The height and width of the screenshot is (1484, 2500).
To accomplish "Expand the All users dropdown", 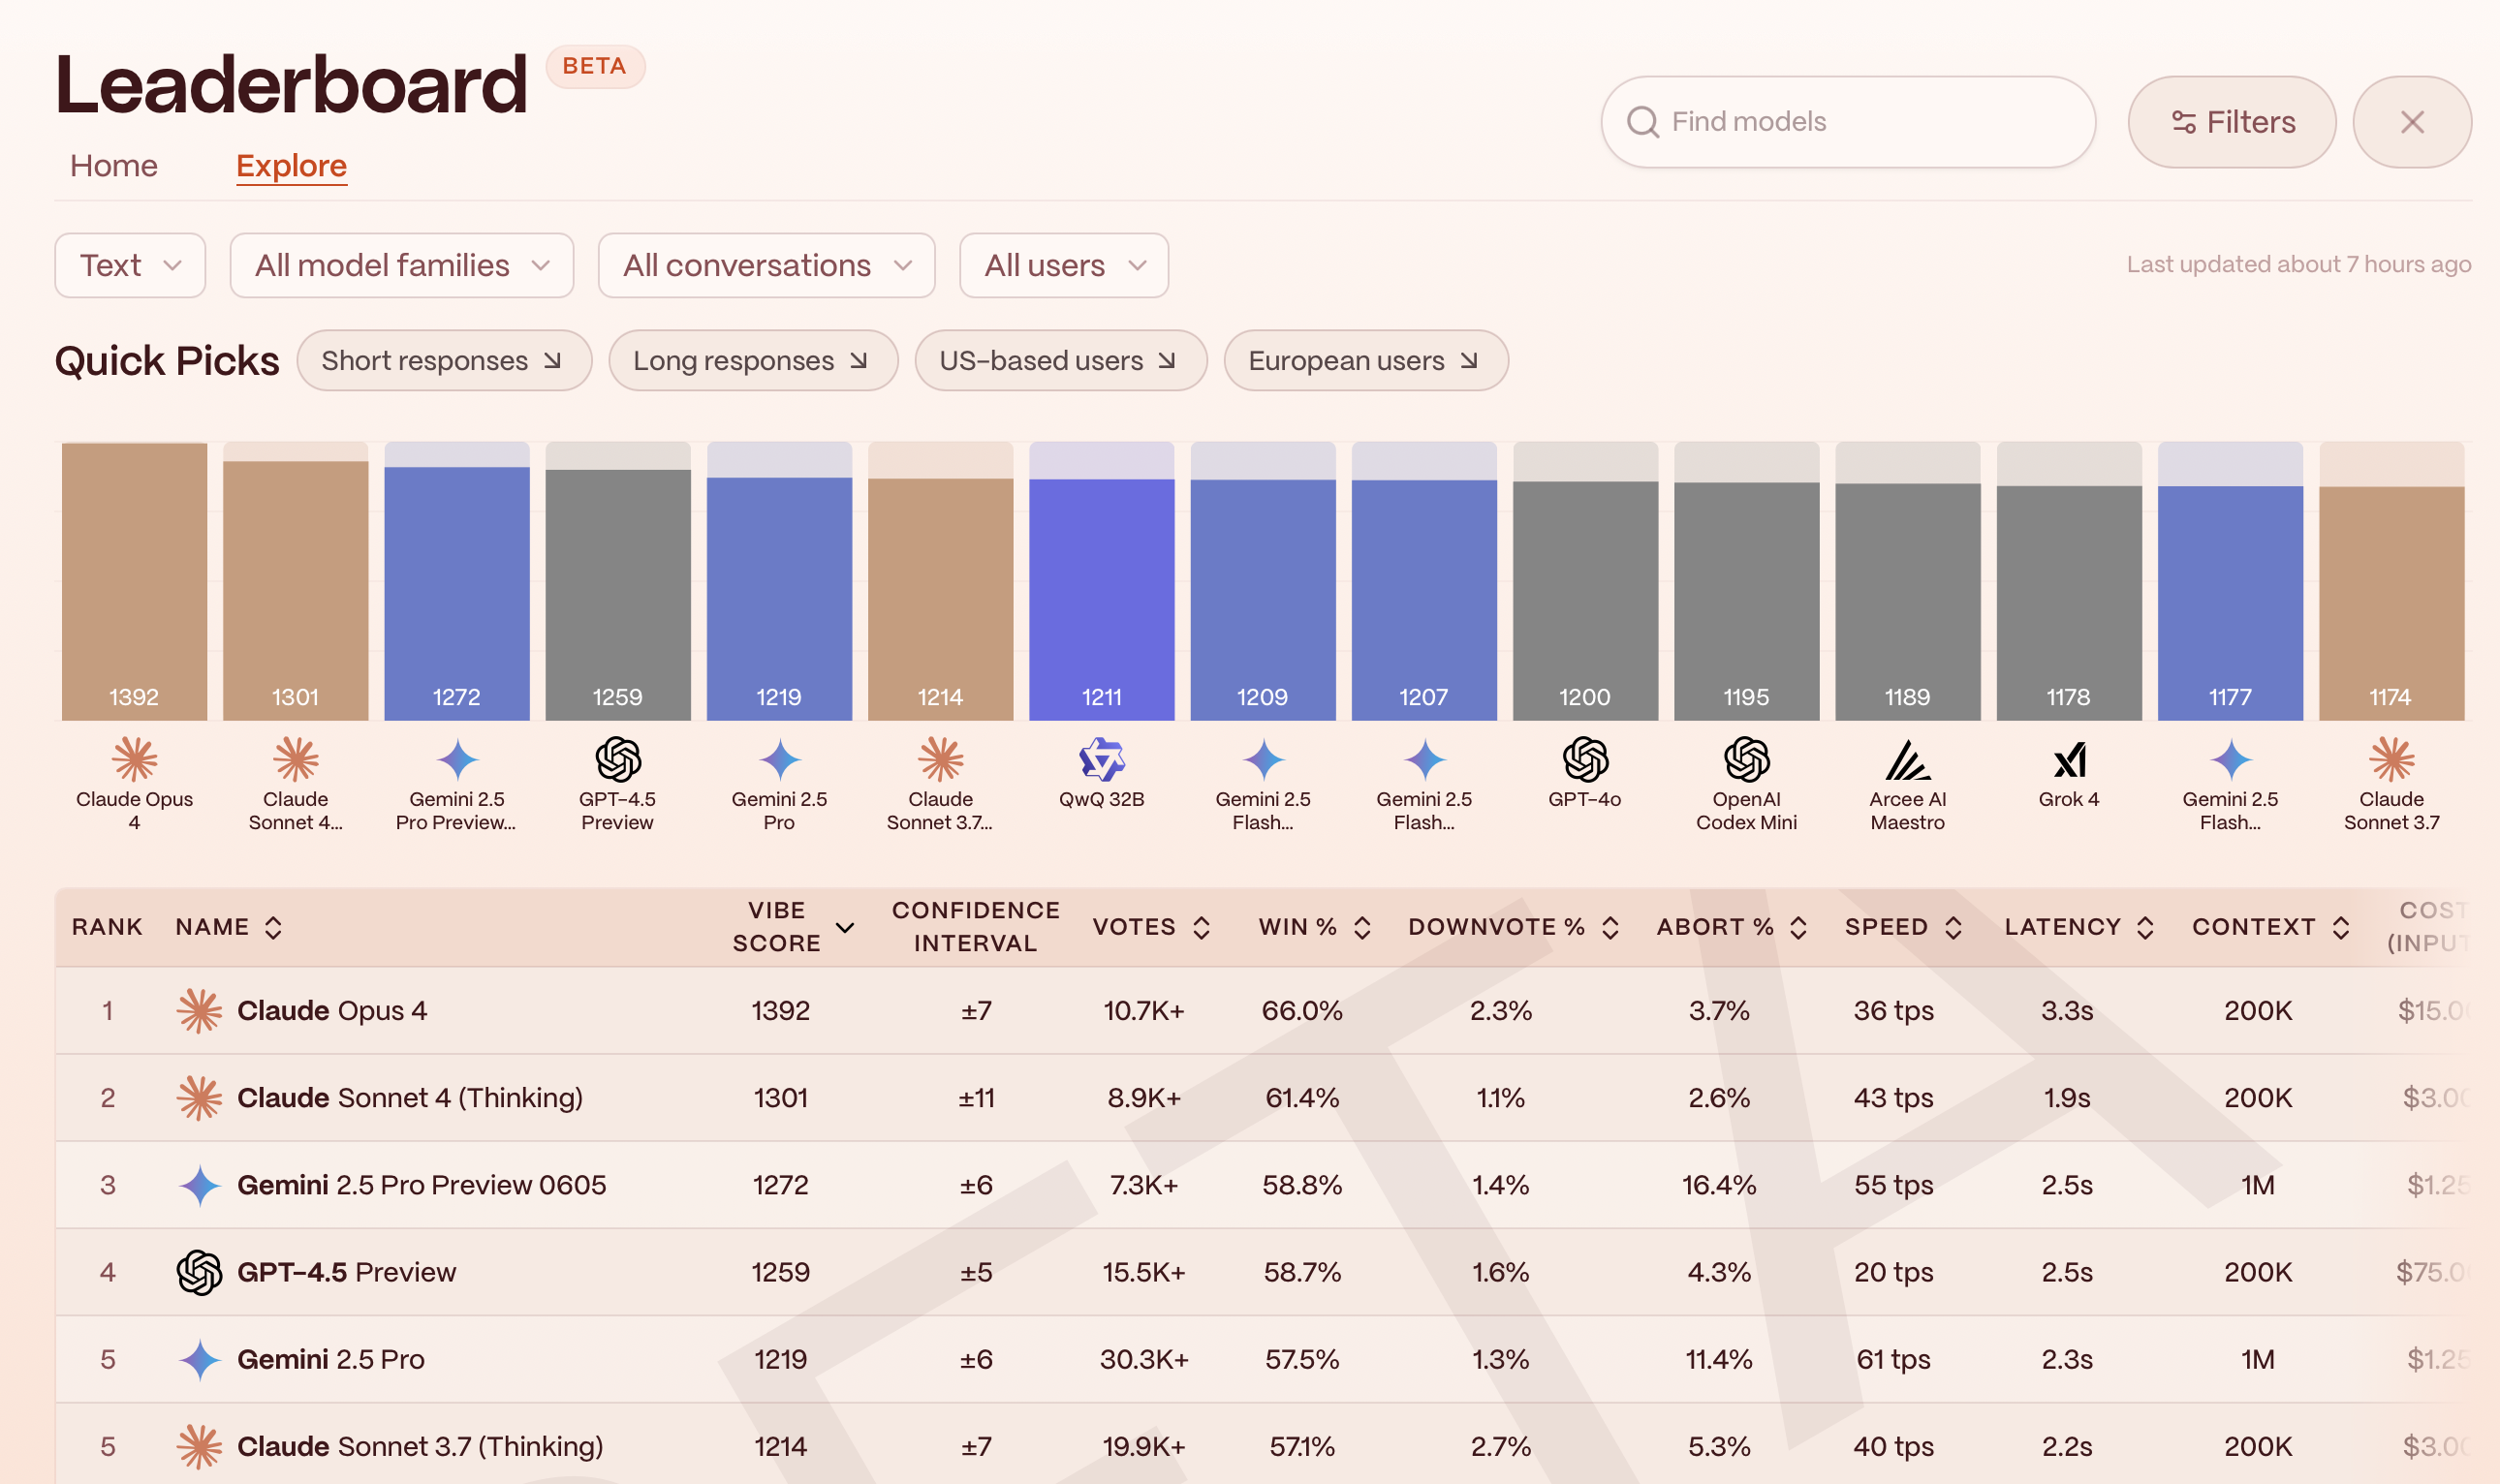I will [1064, 265].
